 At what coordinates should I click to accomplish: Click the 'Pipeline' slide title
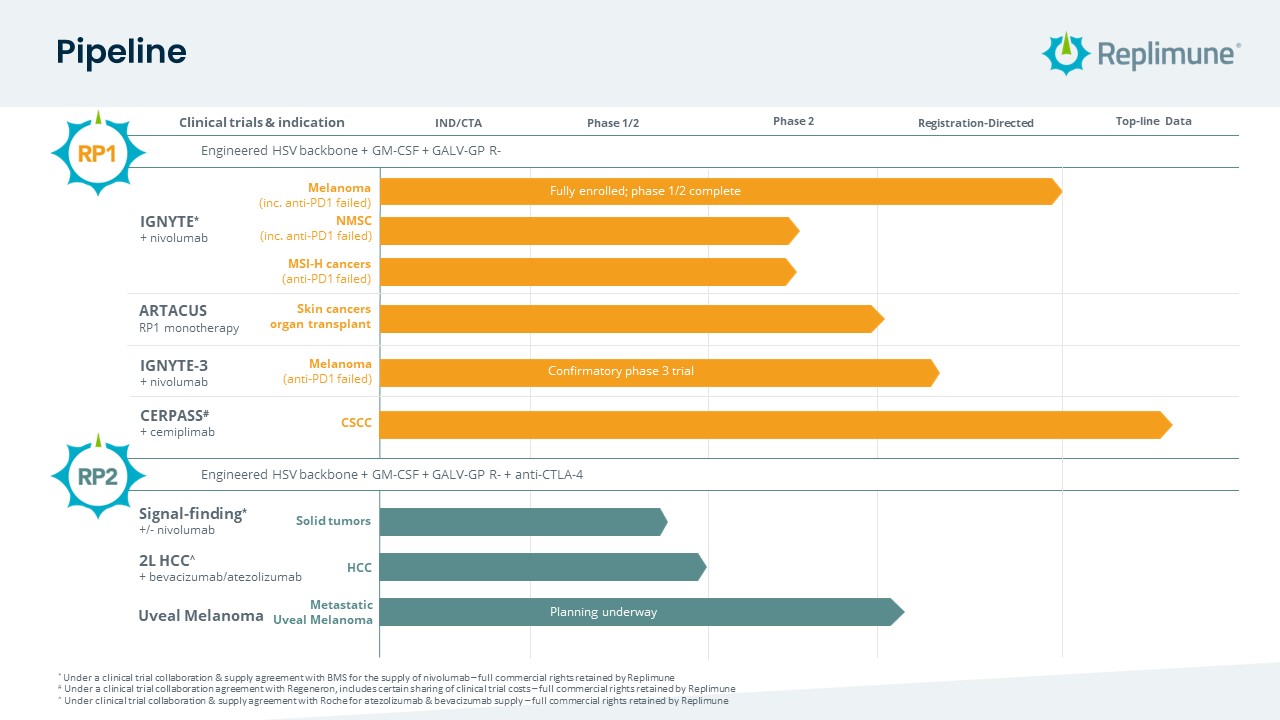pyautogui.click(x=121, y=52)
